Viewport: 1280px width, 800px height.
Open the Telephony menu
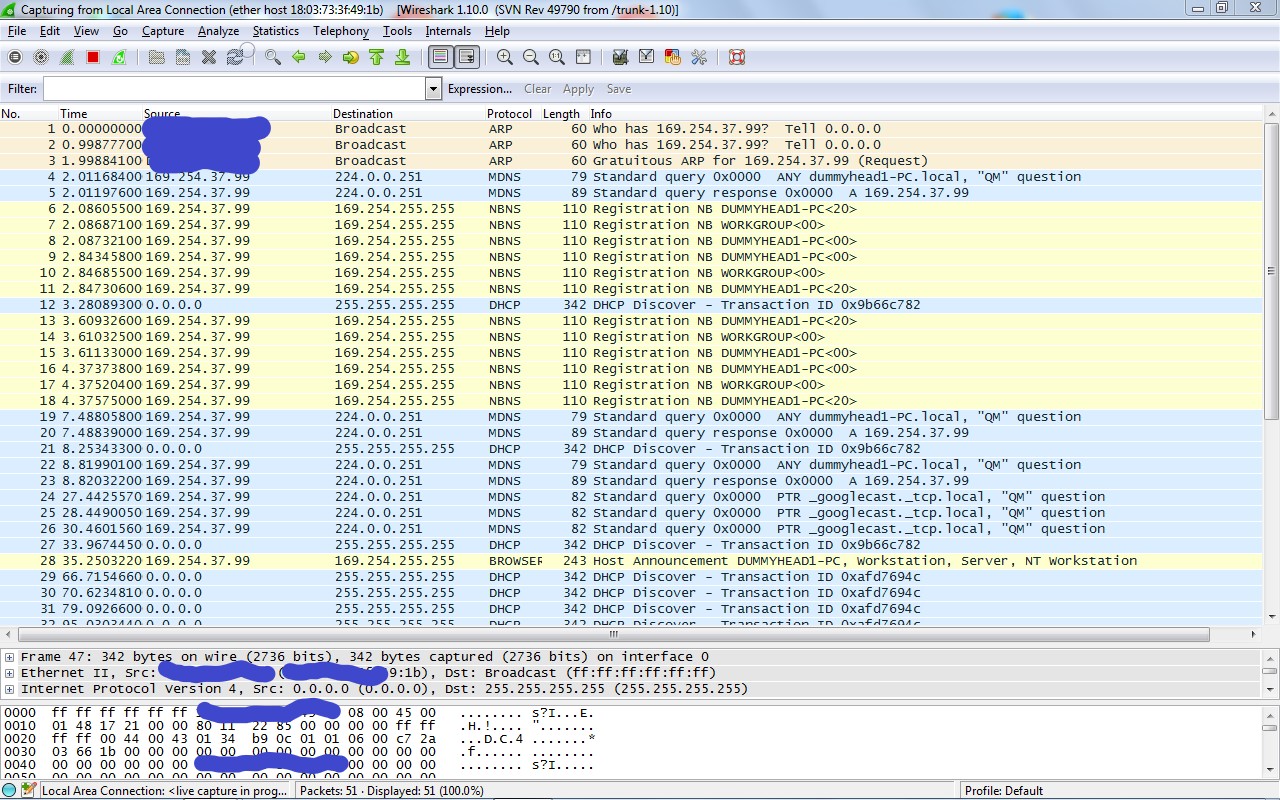pyautogui.click(x=340, y=31)
